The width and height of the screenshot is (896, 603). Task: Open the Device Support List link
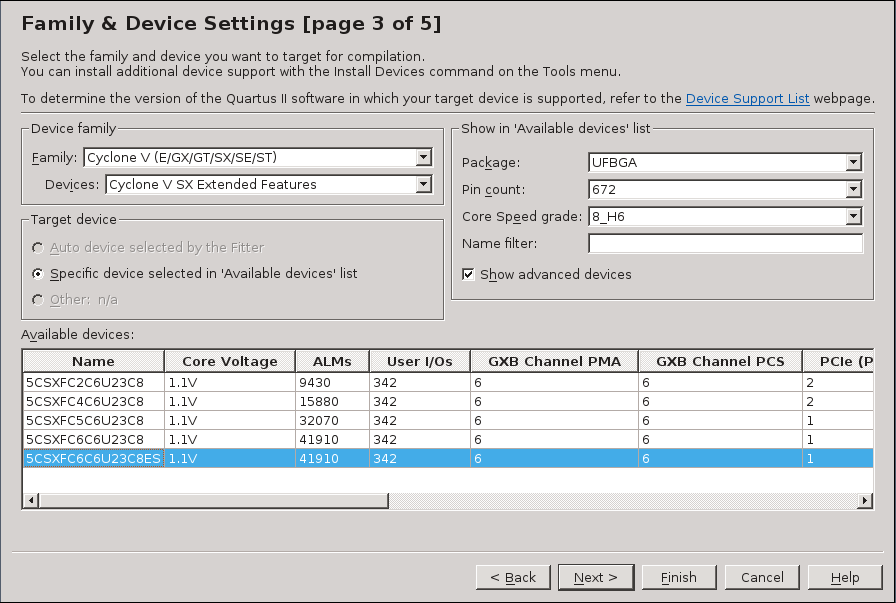coord(747,99)
